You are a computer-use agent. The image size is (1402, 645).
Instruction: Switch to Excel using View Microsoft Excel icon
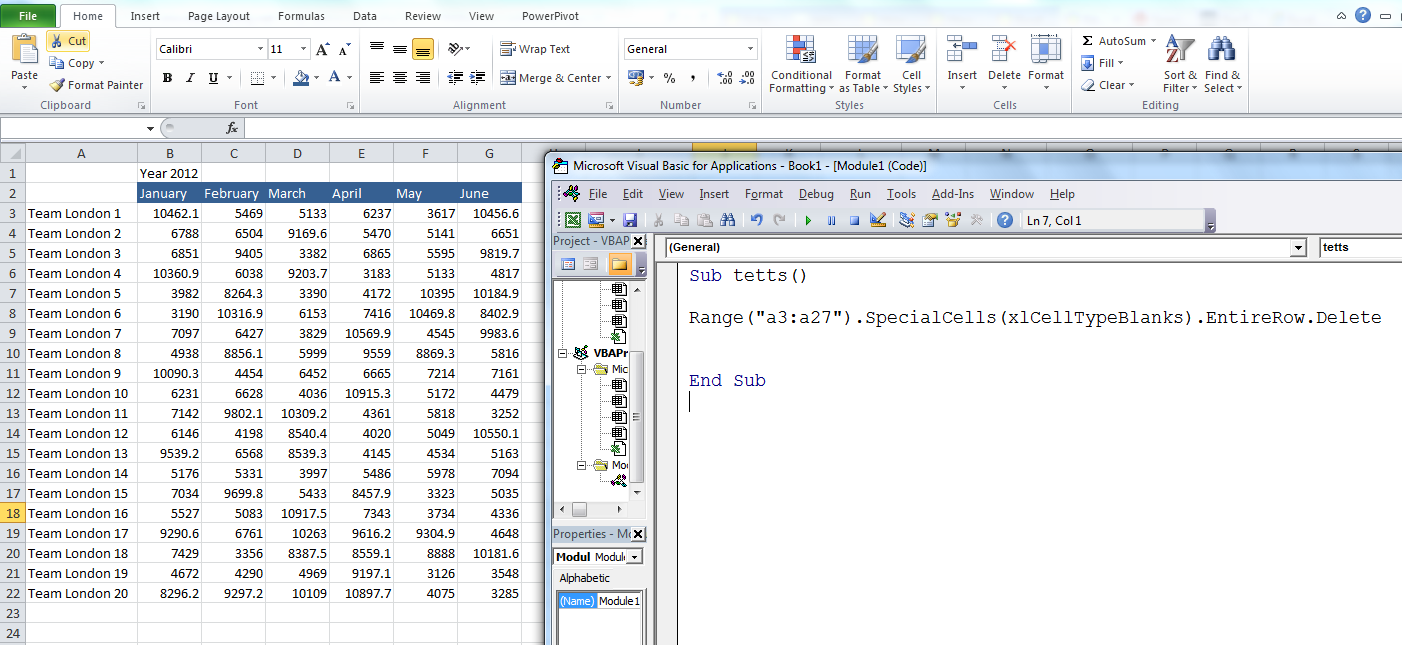(x=573, y=221)
